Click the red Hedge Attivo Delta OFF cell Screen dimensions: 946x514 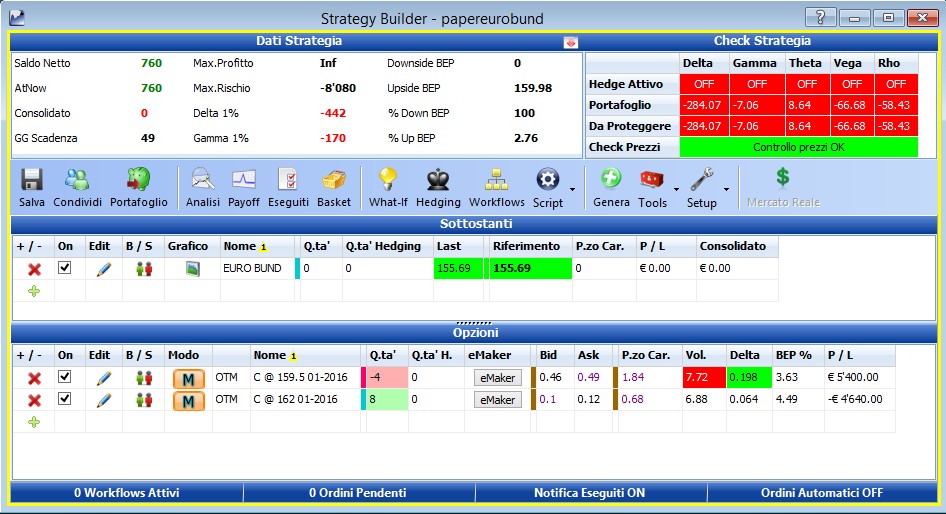pos(704,84)
